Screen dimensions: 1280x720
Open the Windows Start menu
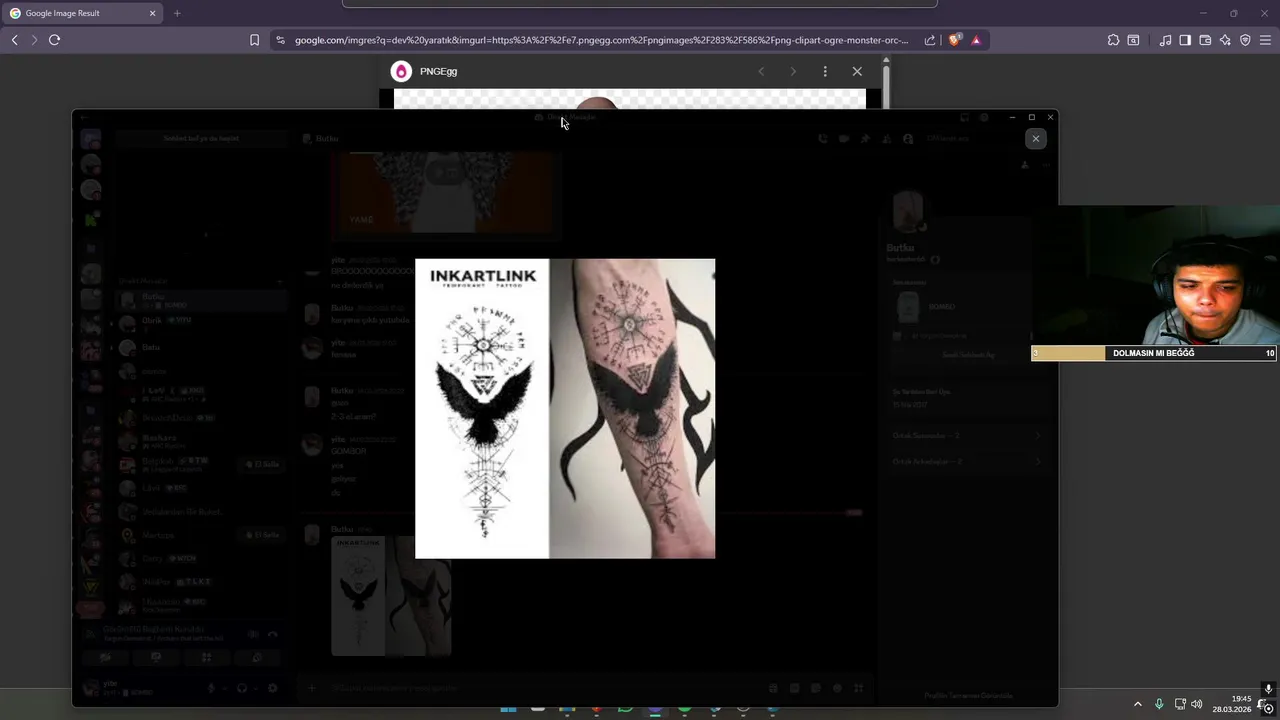(508, 710)
